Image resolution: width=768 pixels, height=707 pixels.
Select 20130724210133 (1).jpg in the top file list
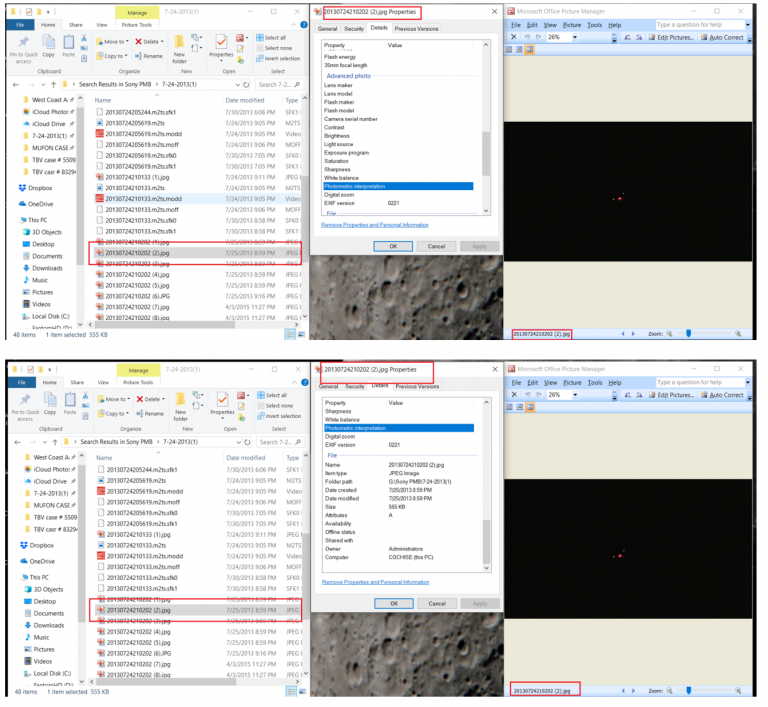pos(133,177)
